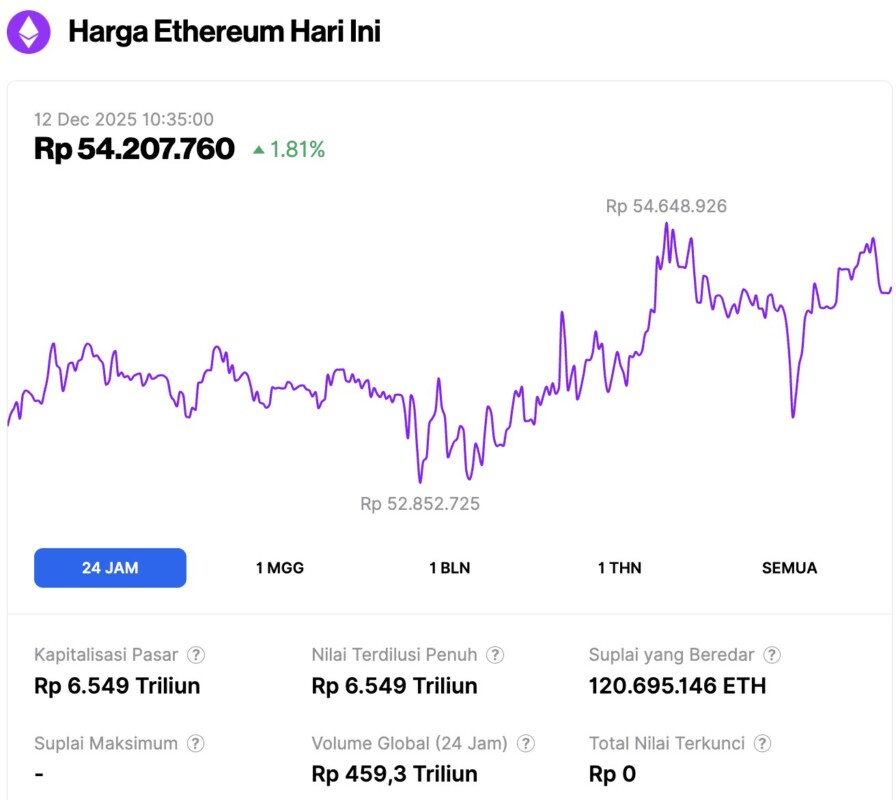Switch to the 1 BLN chart range
This screenshot has height=800, width=896.
[450, 568]
